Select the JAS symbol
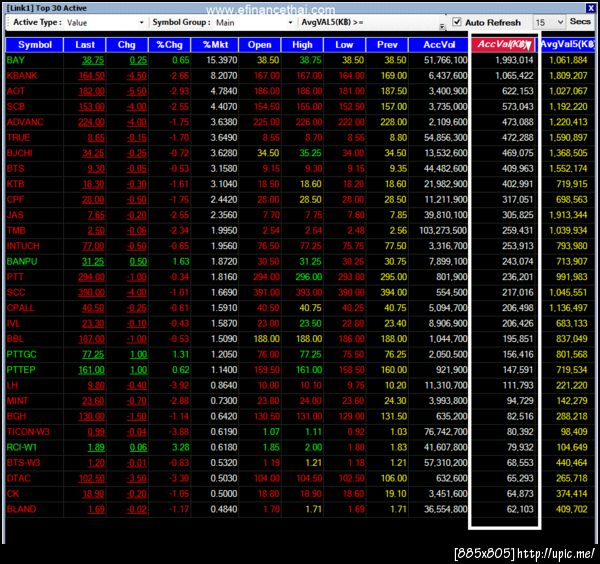The height and width of the screenshot is (564, 600). coord(15,215)
